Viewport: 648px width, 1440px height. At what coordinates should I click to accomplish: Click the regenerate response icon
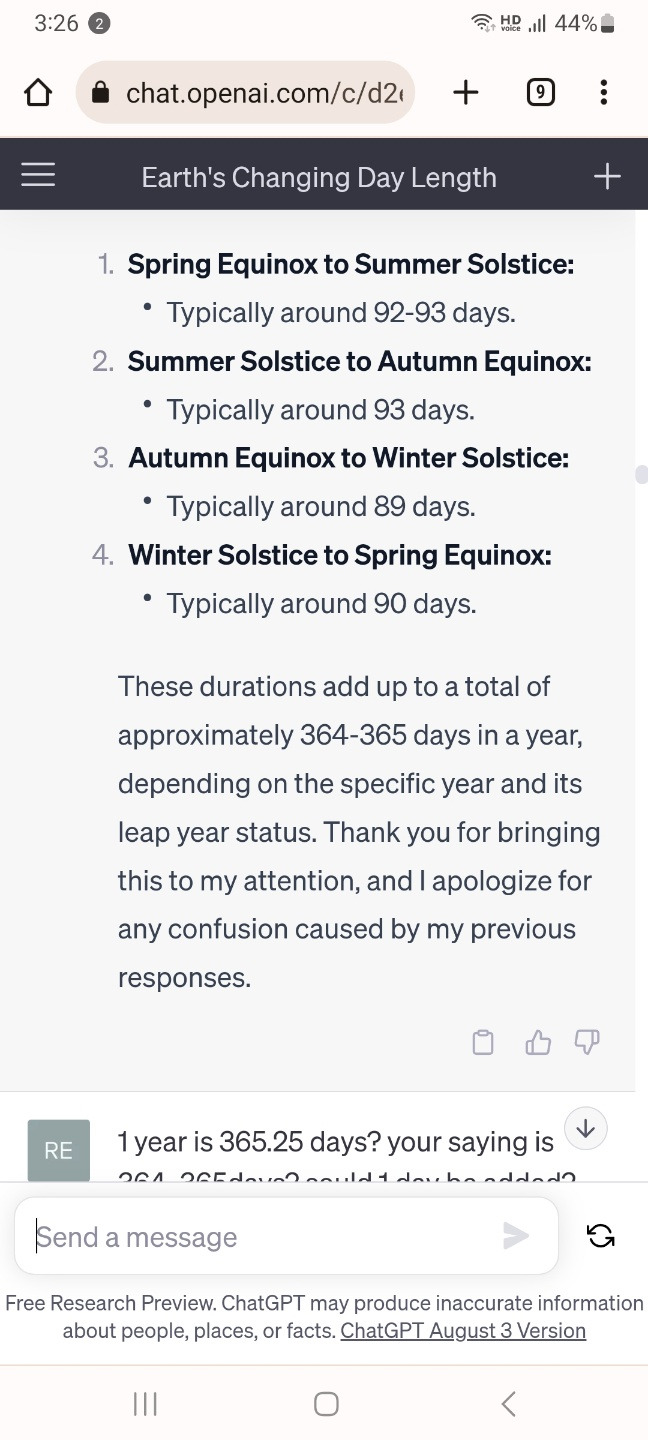(601, 1236)
